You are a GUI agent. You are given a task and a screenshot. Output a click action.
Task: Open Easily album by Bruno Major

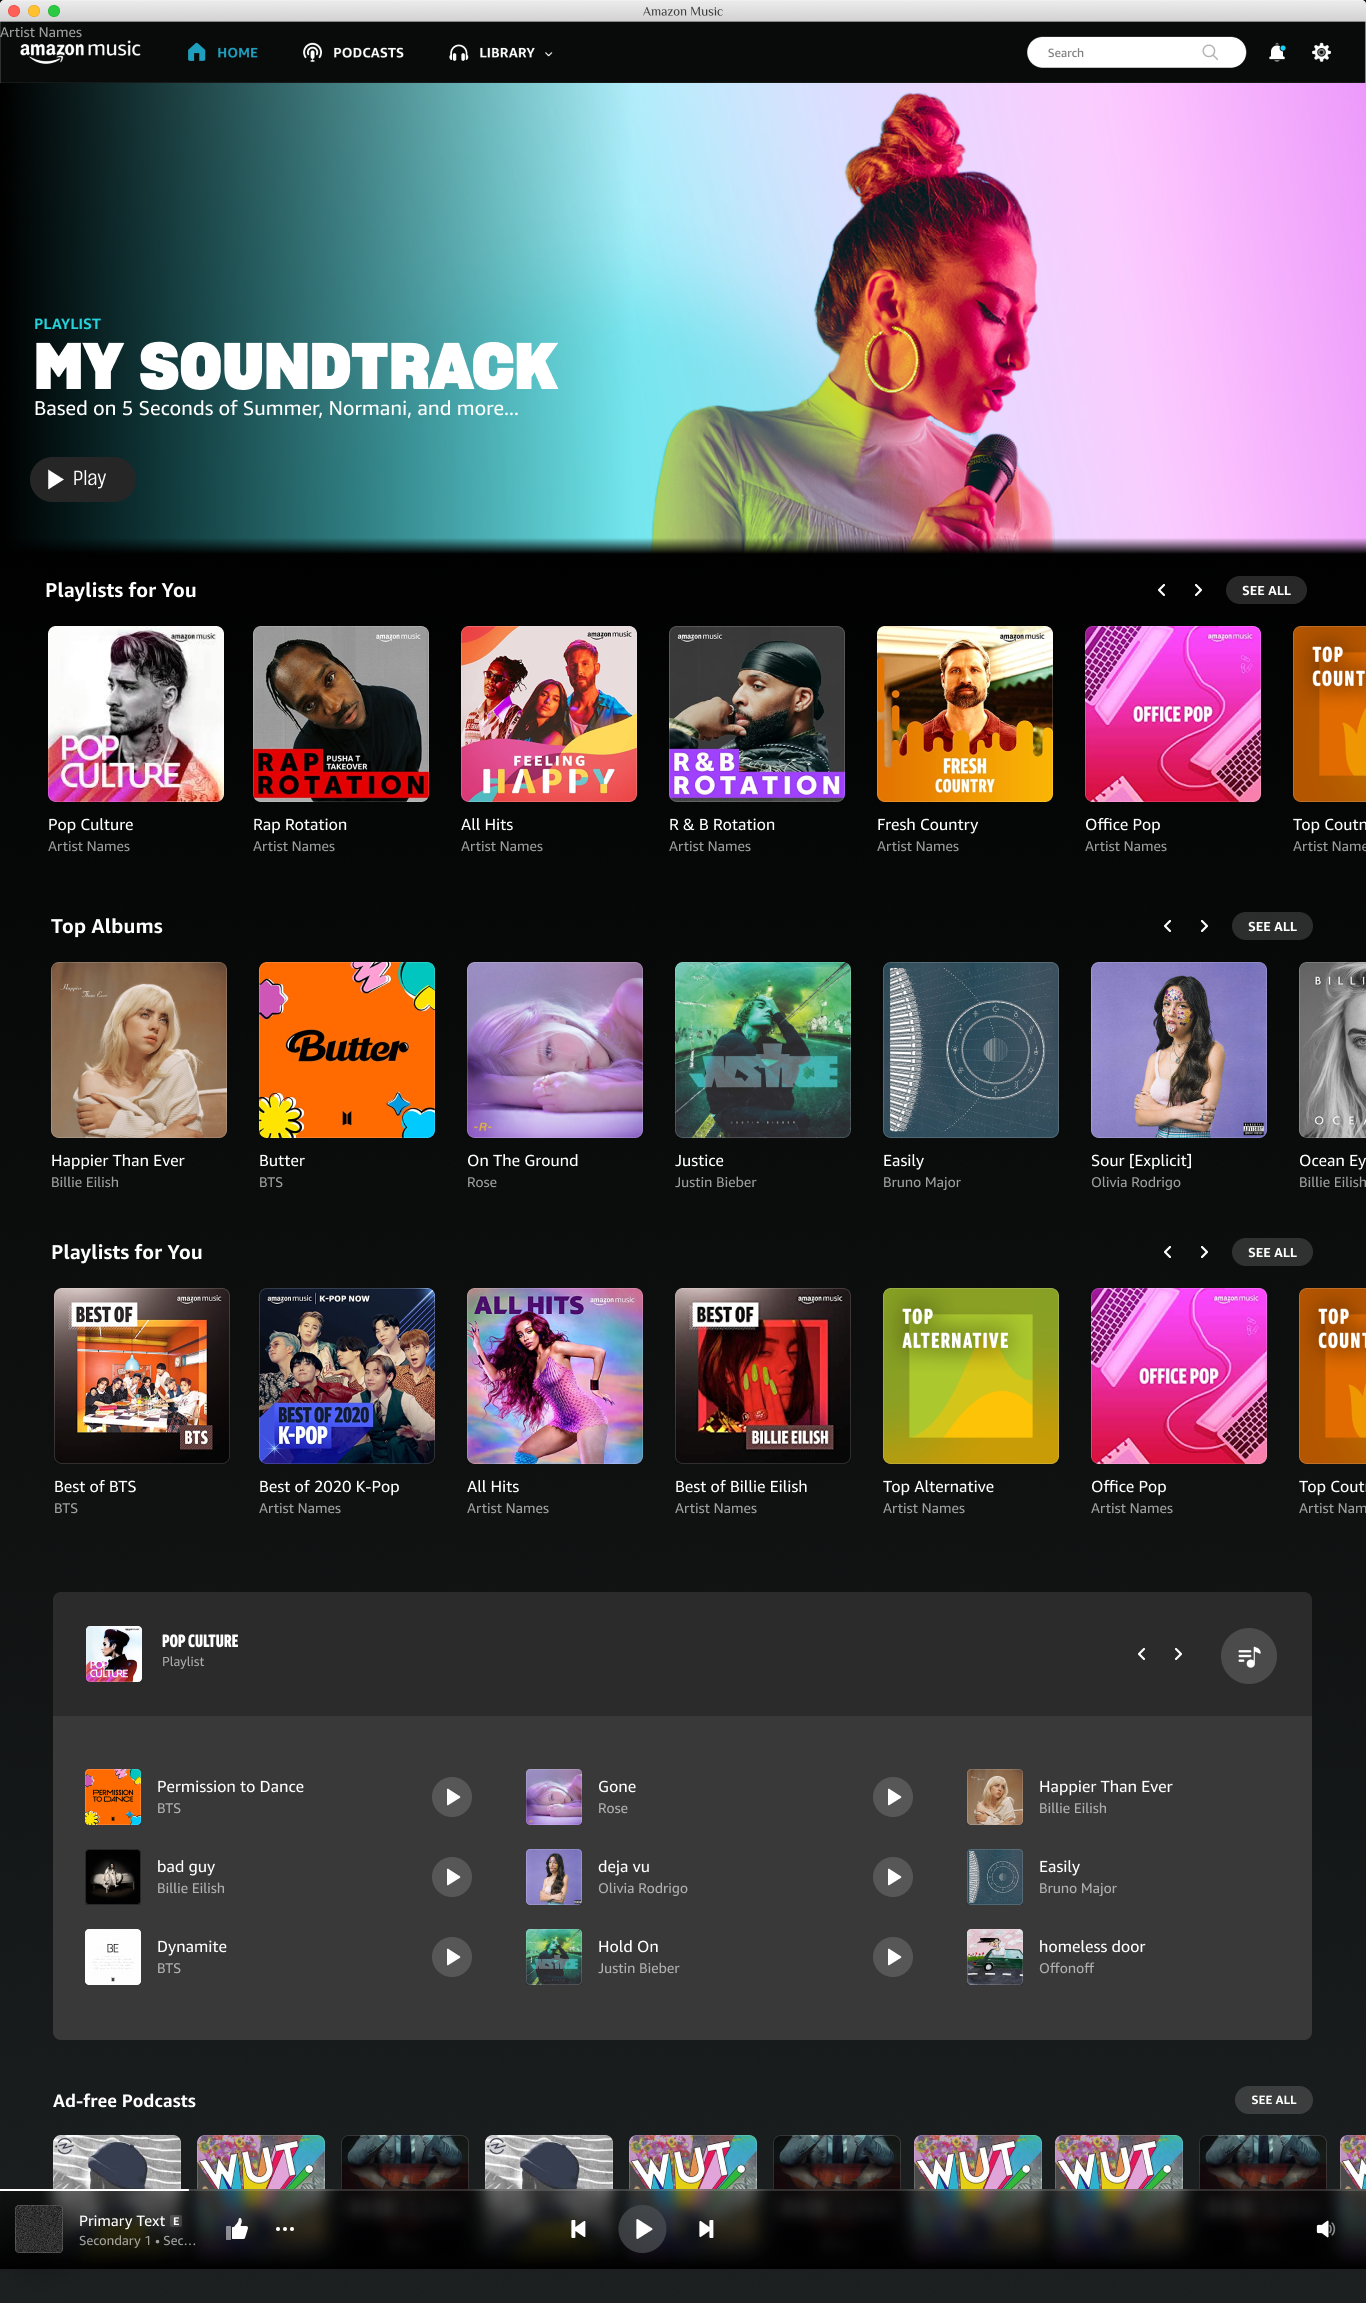tap(971, 1050)
